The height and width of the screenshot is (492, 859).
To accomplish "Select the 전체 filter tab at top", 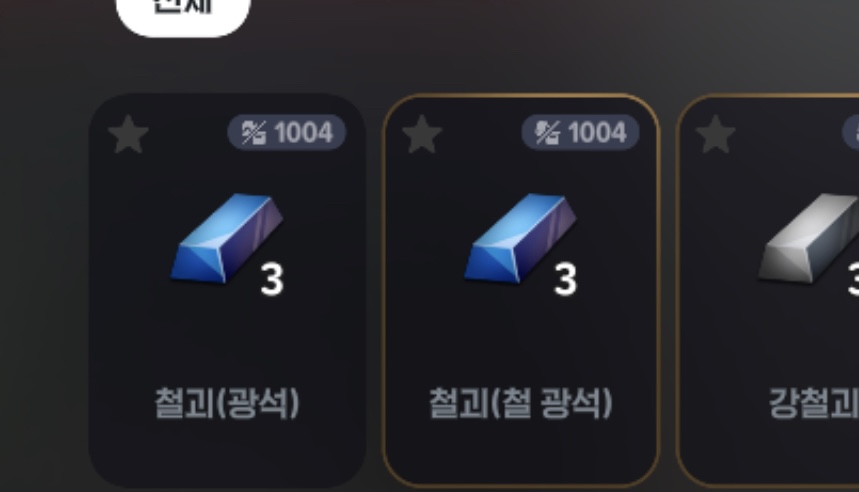I will (183, 11).
